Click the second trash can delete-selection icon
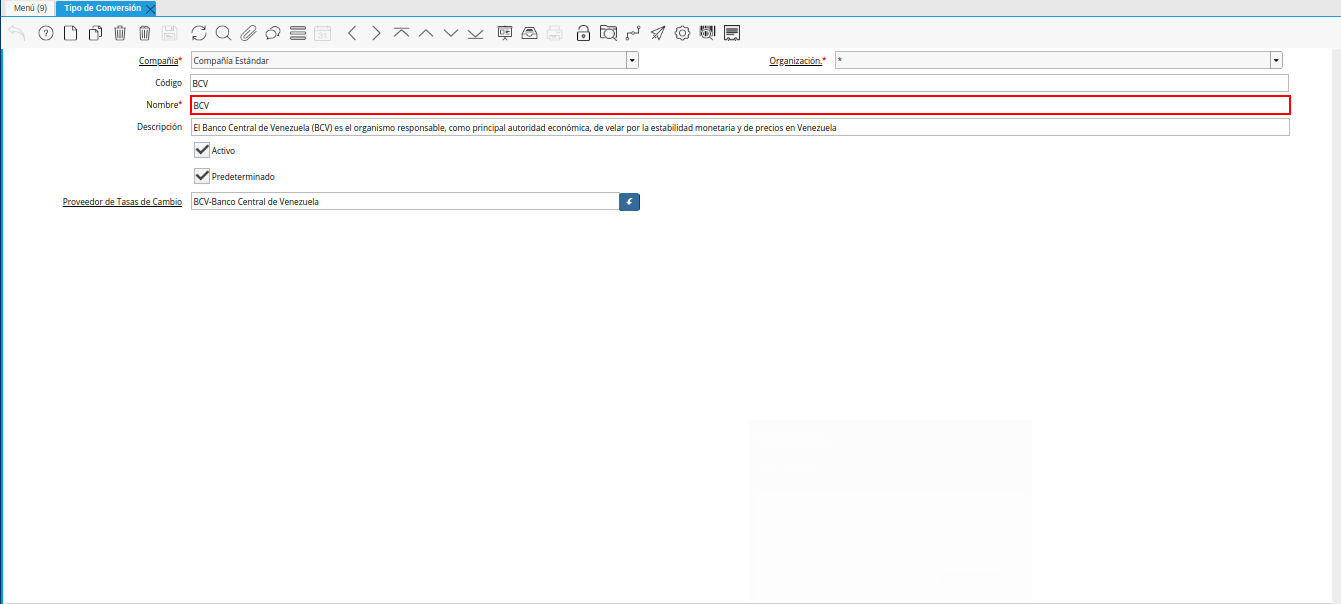This screenshot has height=604, width=1341. point(145,33)
